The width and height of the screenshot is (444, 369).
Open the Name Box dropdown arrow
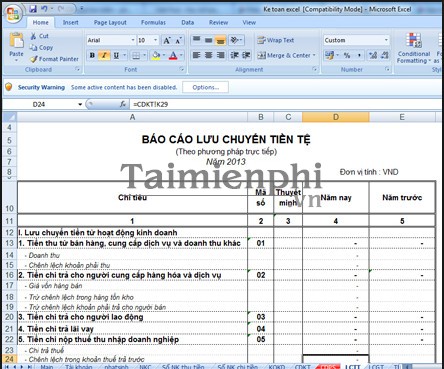80,104
